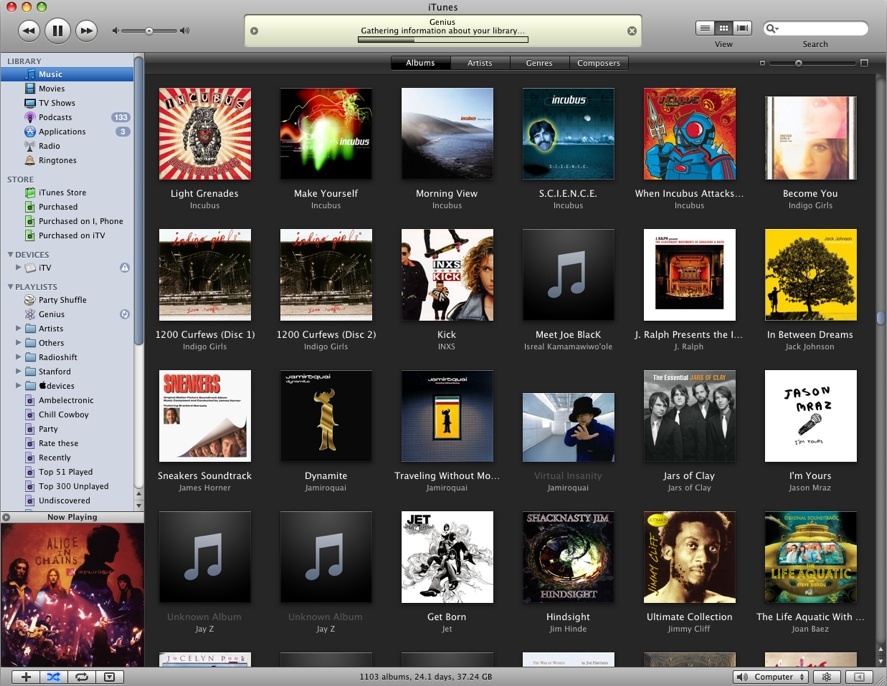Create a new playlist with plus button
The height and width of the screenshot is (686, 887).
(25, 677)
